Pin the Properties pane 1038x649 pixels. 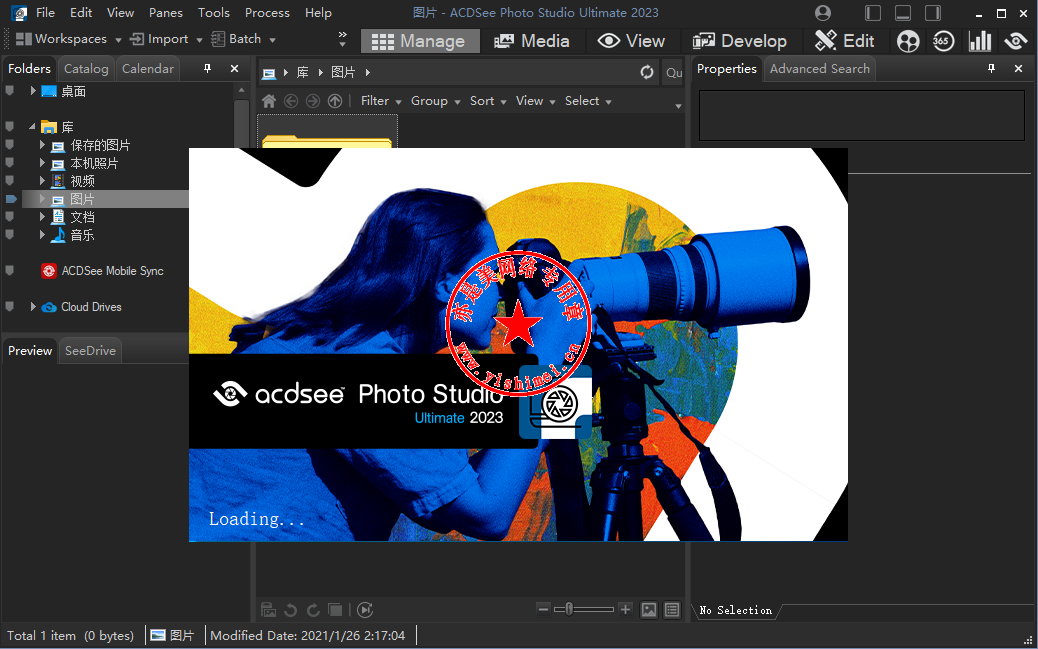(991, 68)
